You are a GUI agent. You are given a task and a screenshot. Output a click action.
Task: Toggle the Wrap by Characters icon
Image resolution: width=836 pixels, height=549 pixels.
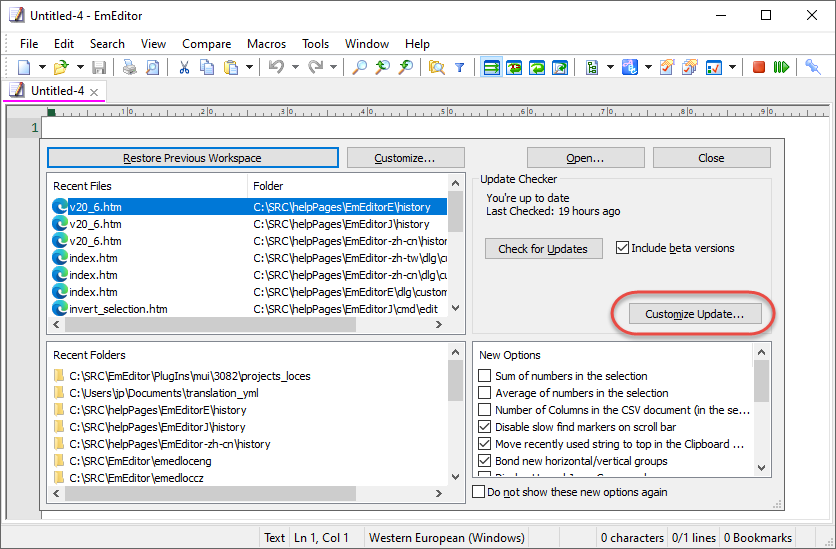point(514,68)
